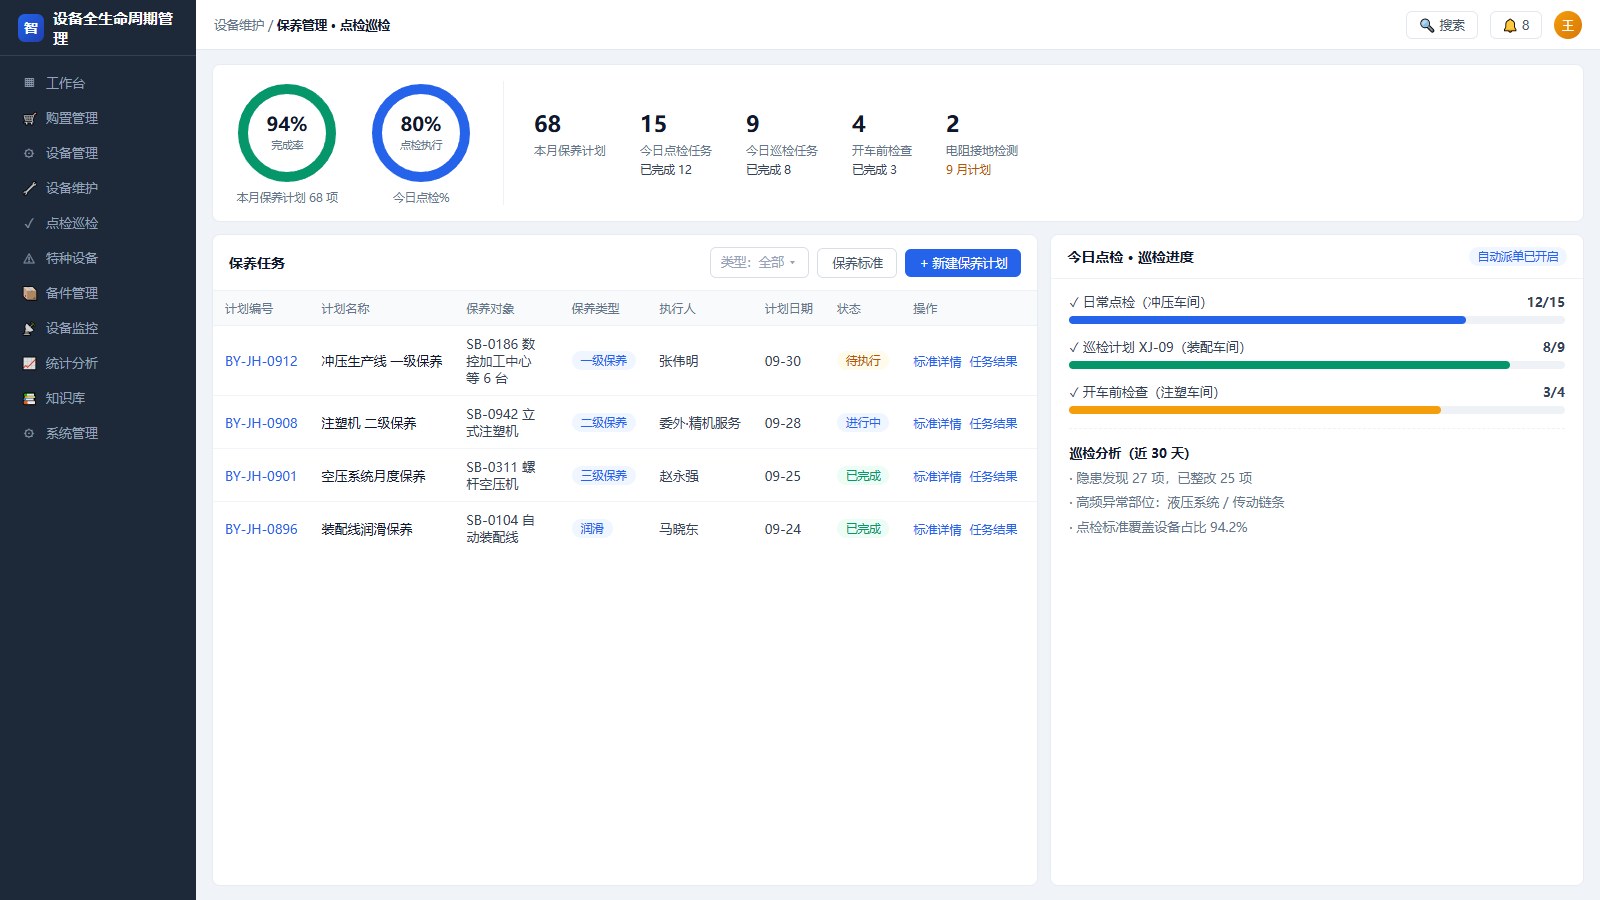The width and height of the screenshot is (1600, 900).
Task: Click the 80% 点检执行 ring chart
Action: (421, 133)
